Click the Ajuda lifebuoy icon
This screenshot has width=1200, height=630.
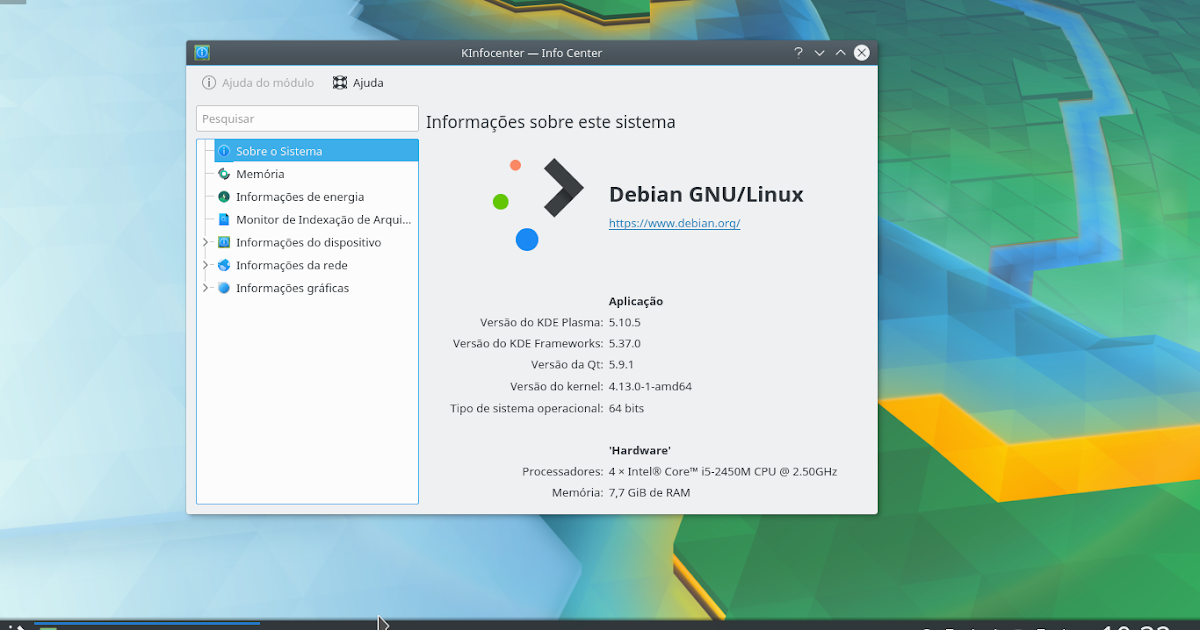[340, 83]
